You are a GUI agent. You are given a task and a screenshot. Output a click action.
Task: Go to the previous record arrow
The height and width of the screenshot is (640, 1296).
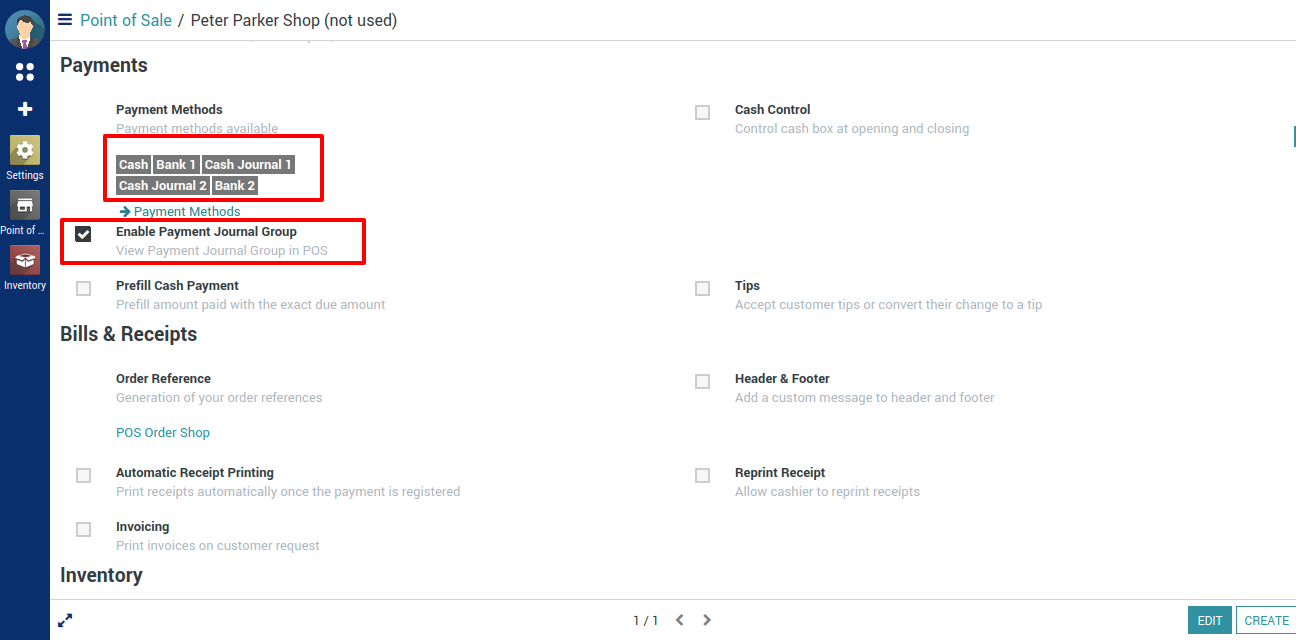(680, 620)
